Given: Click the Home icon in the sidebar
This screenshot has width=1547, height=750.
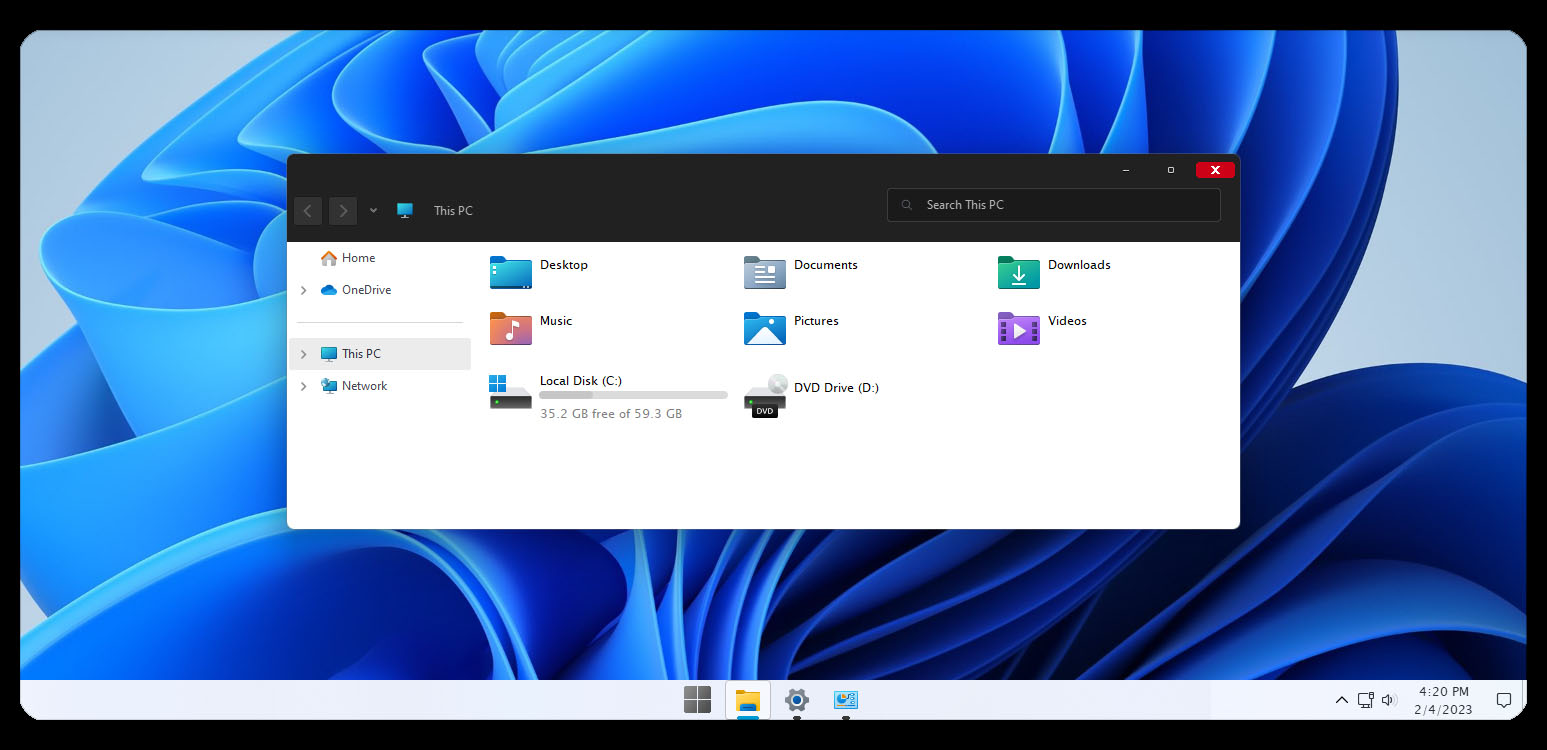Looking at the screenshot, I should pos(329,258).
